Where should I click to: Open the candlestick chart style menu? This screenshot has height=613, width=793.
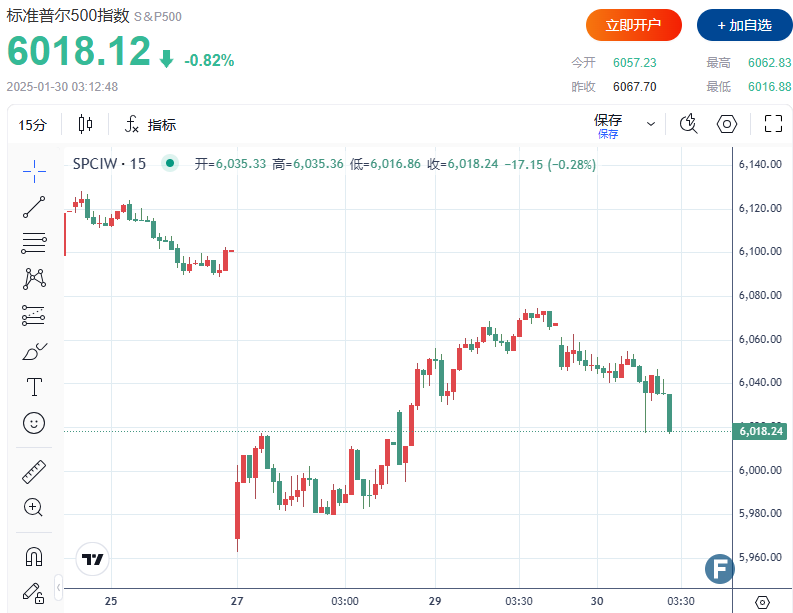[x=85, y=125]
